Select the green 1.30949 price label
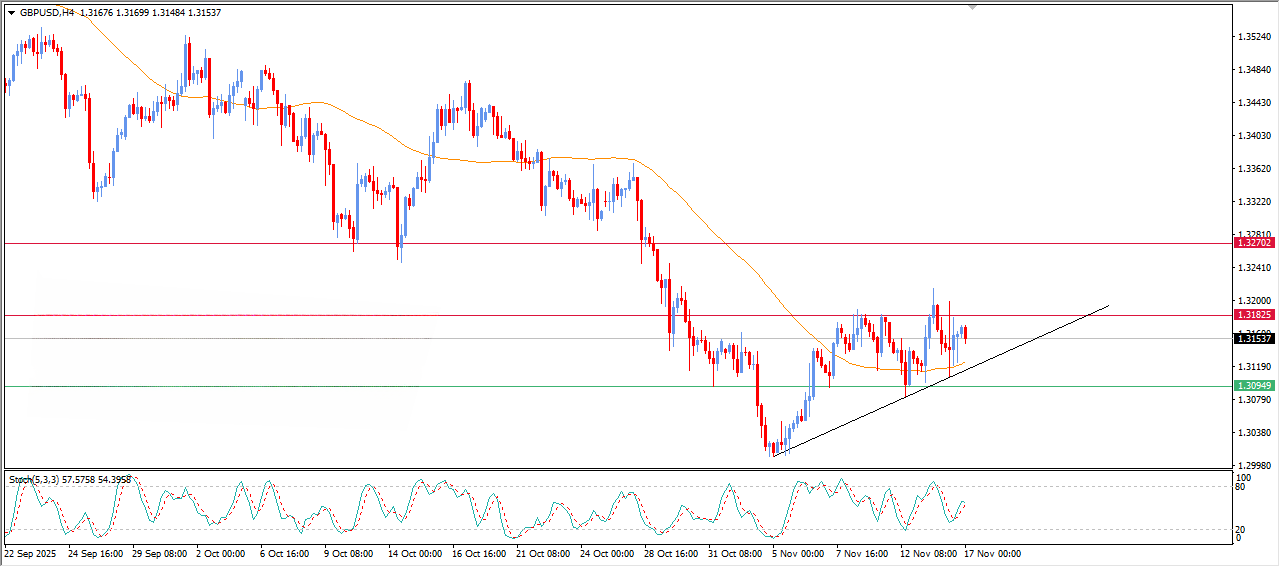 tap(1253, 386)
